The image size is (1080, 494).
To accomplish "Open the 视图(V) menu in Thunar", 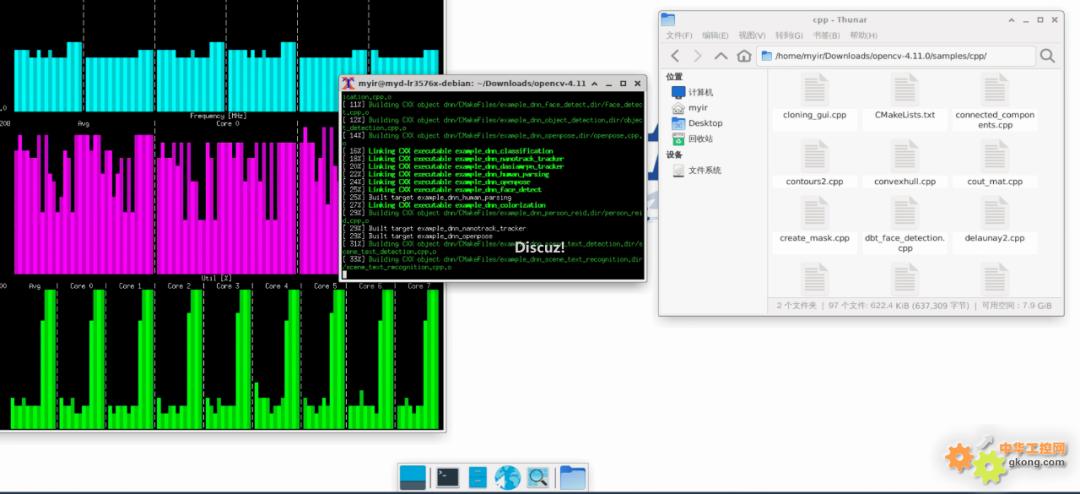I will click(751, 35).
